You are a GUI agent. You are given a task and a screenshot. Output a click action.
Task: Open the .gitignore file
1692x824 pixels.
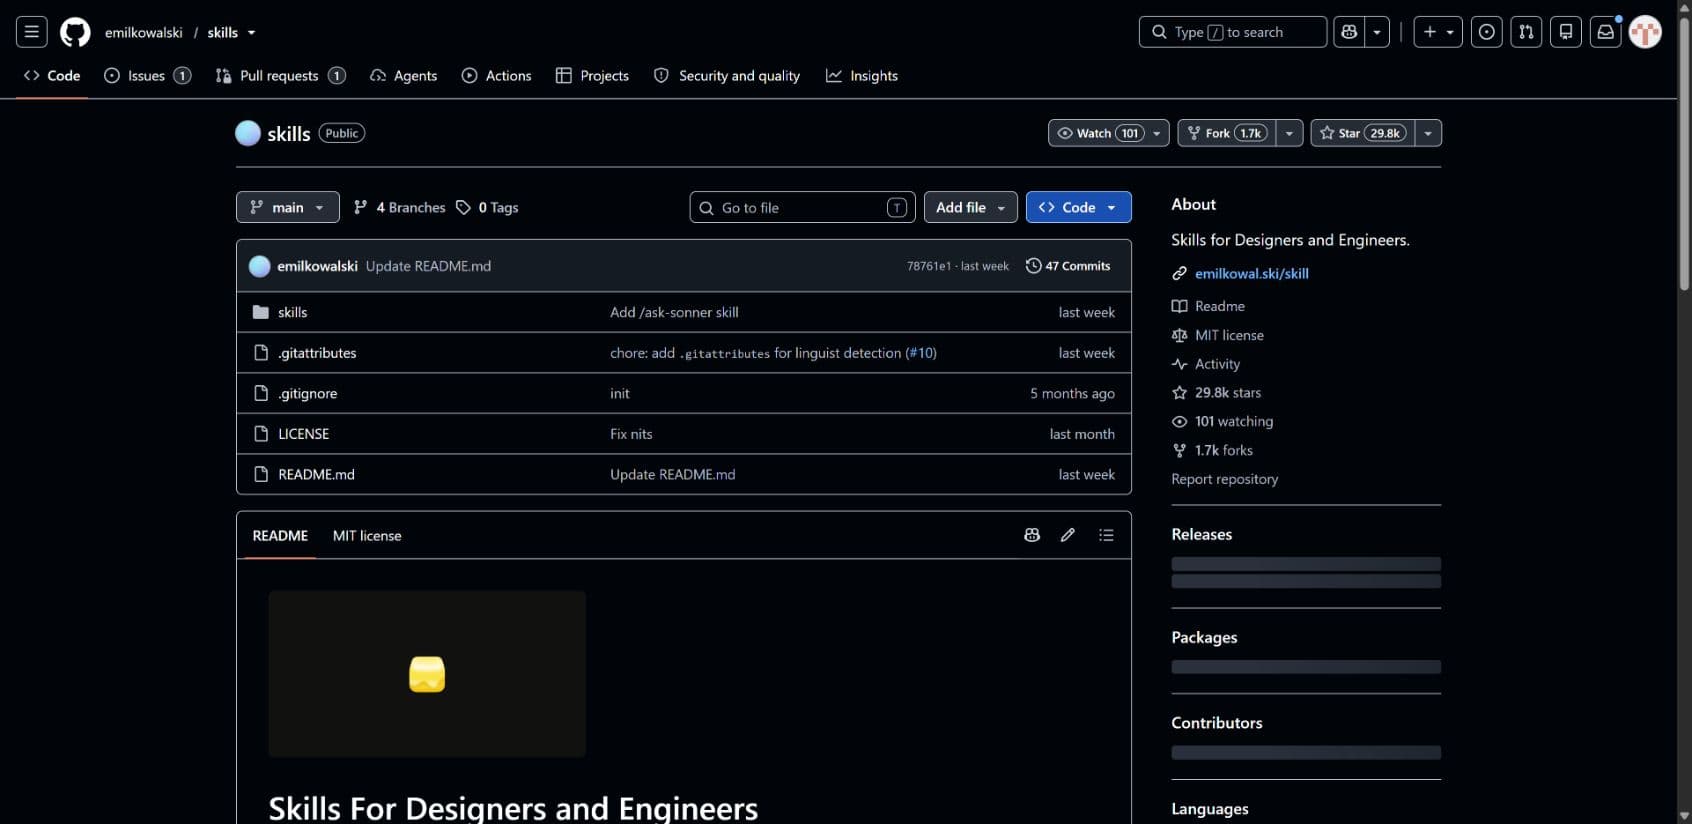[308, 393]
